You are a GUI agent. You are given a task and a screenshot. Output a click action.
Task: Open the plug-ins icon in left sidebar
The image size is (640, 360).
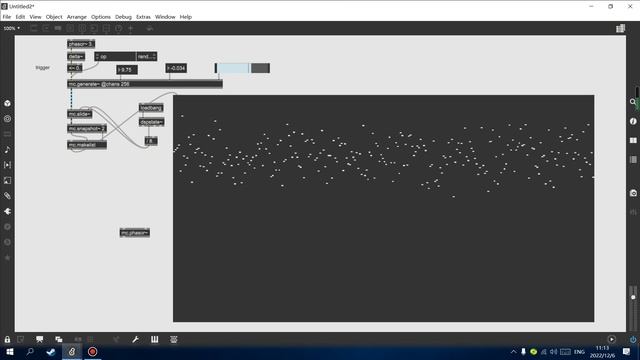(x=7, y=211)
